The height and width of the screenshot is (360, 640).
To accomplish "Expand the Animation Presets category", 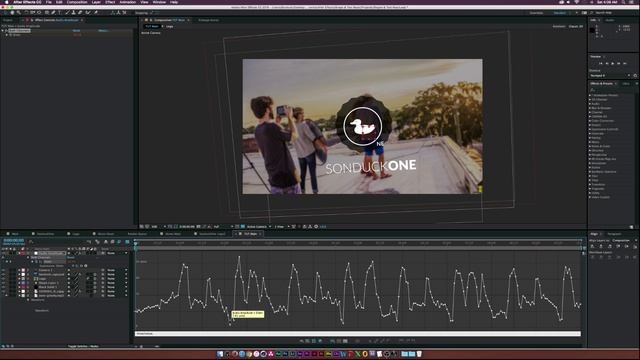I will pos(590,95).
